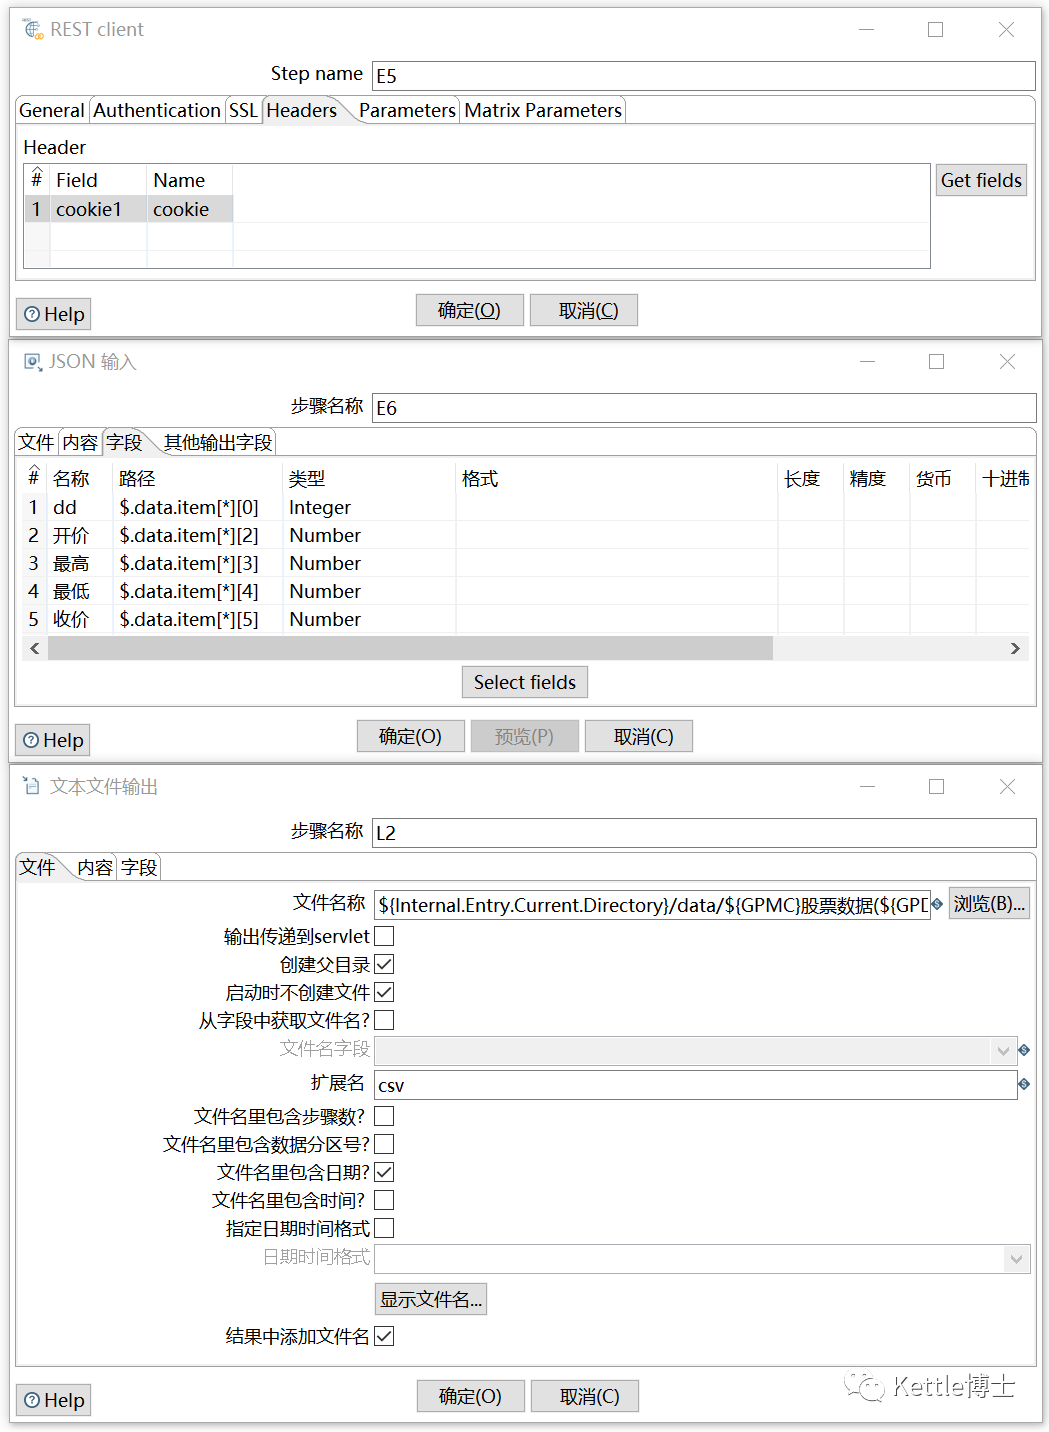
Task: Click the 浏览(B)... browse button
Action: [989, 904]
